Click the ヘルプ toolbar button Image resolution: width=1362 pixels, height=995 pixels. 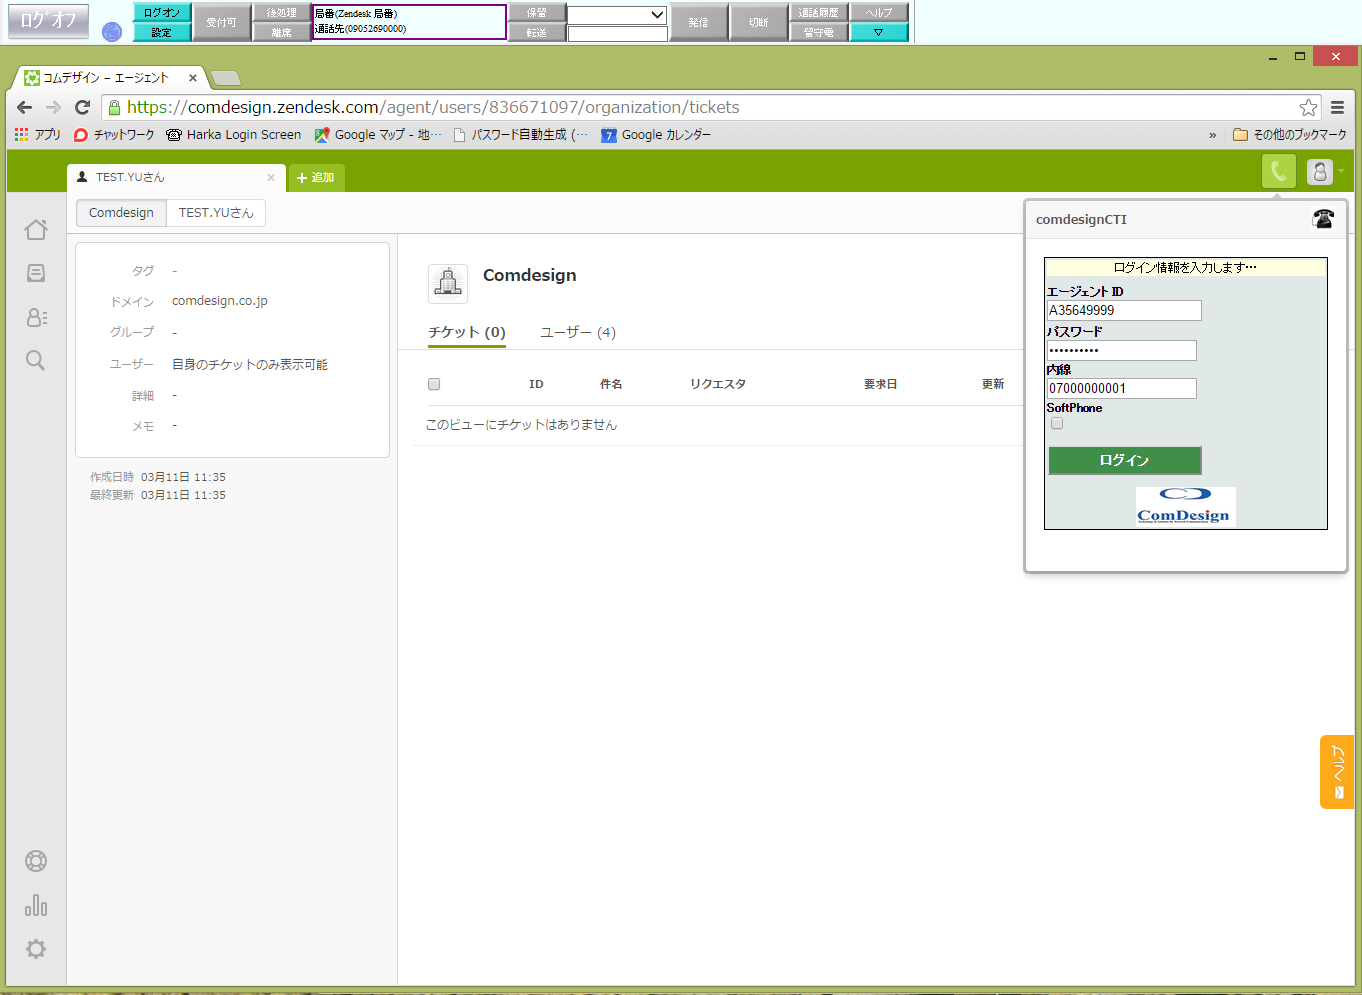879,12
